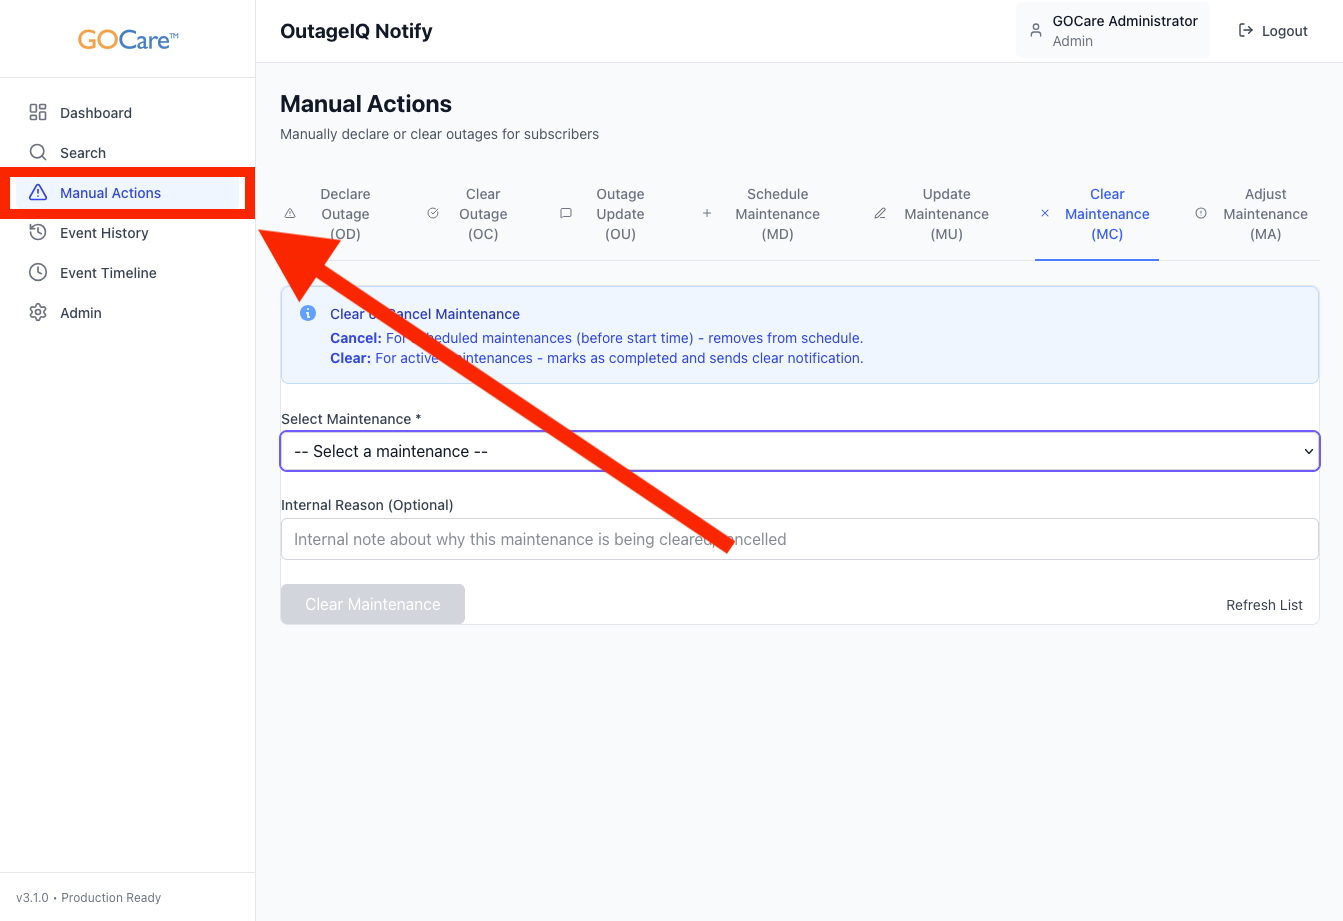The image size is (1343, 921).
Task: Click the Search magnifier icon in sidebar
Action: click(38, 153)
